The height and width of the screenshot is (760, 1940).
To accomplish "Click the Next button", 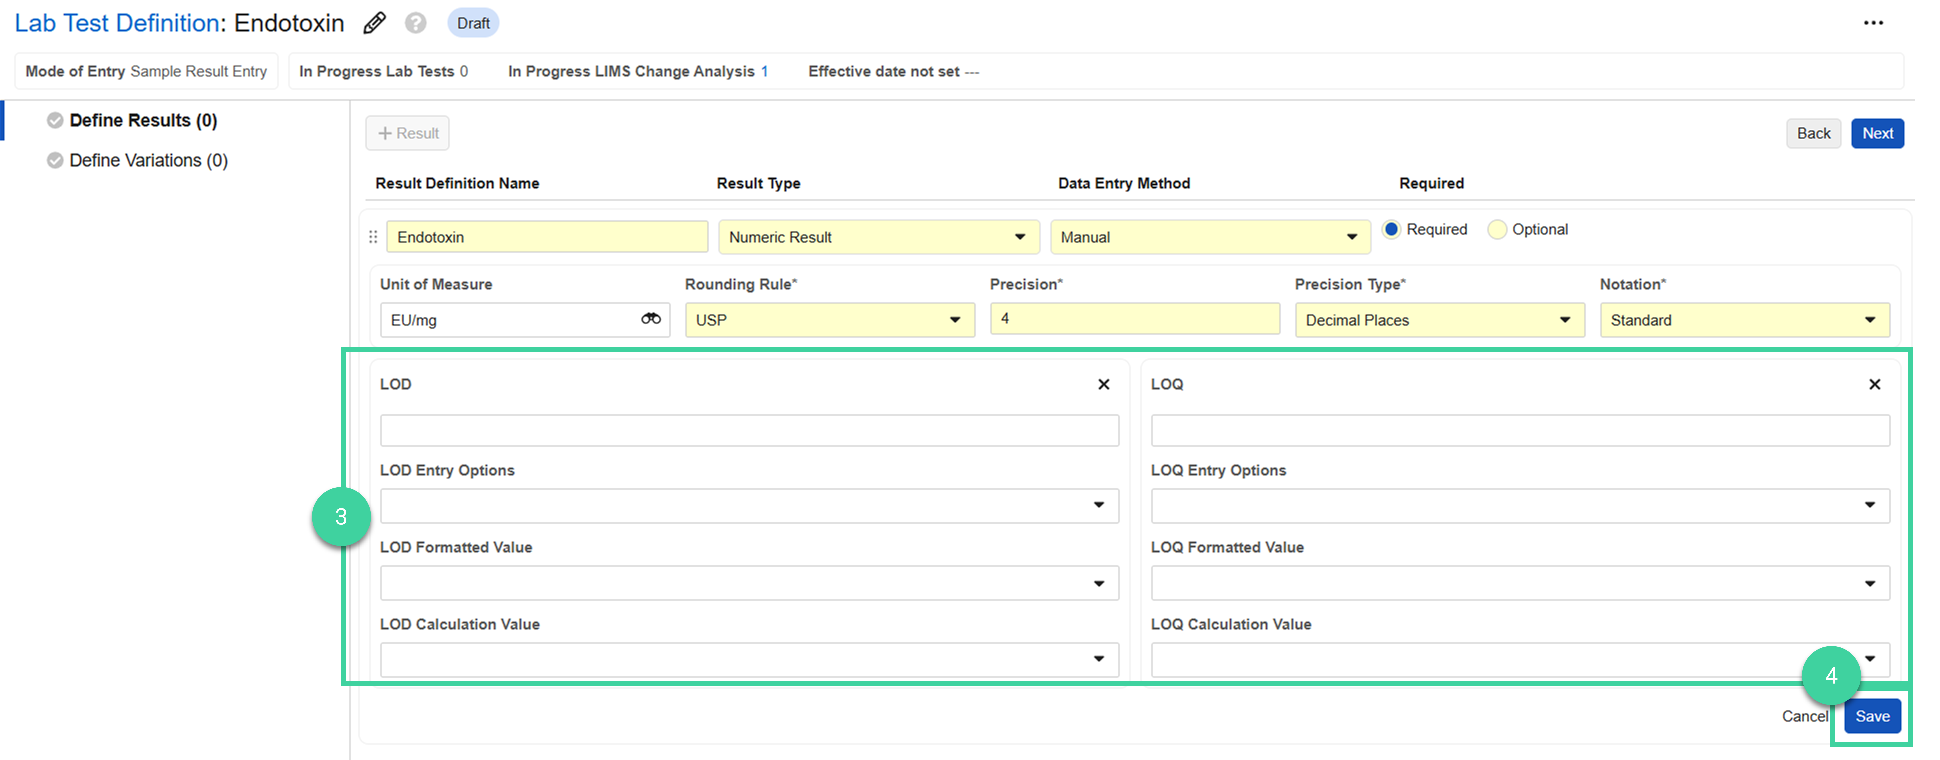I will [1877, 133].
